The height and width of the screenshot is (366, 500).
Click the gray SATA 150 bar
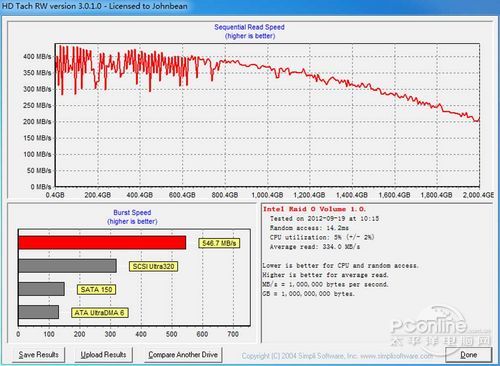tap(41, 289)
